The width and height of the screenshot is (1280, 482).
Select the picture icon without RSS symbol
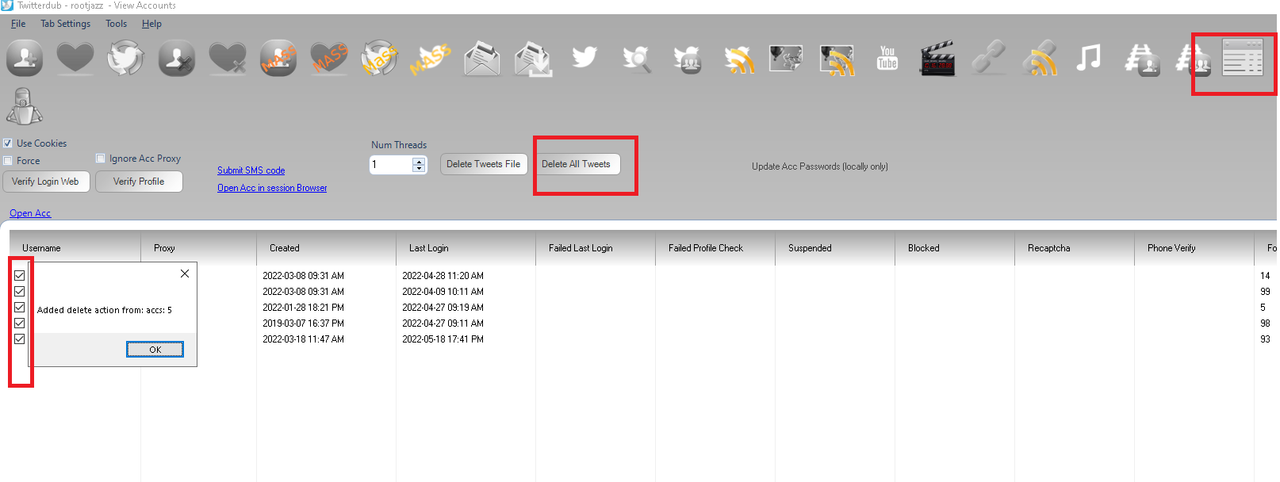(x=787, y=58)
